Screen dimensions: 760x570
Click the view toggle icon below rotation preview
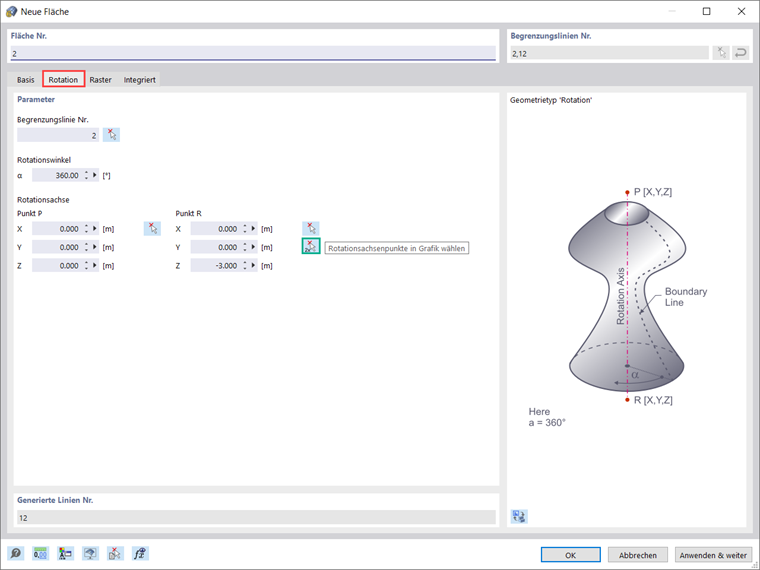(x=519, y=516)
